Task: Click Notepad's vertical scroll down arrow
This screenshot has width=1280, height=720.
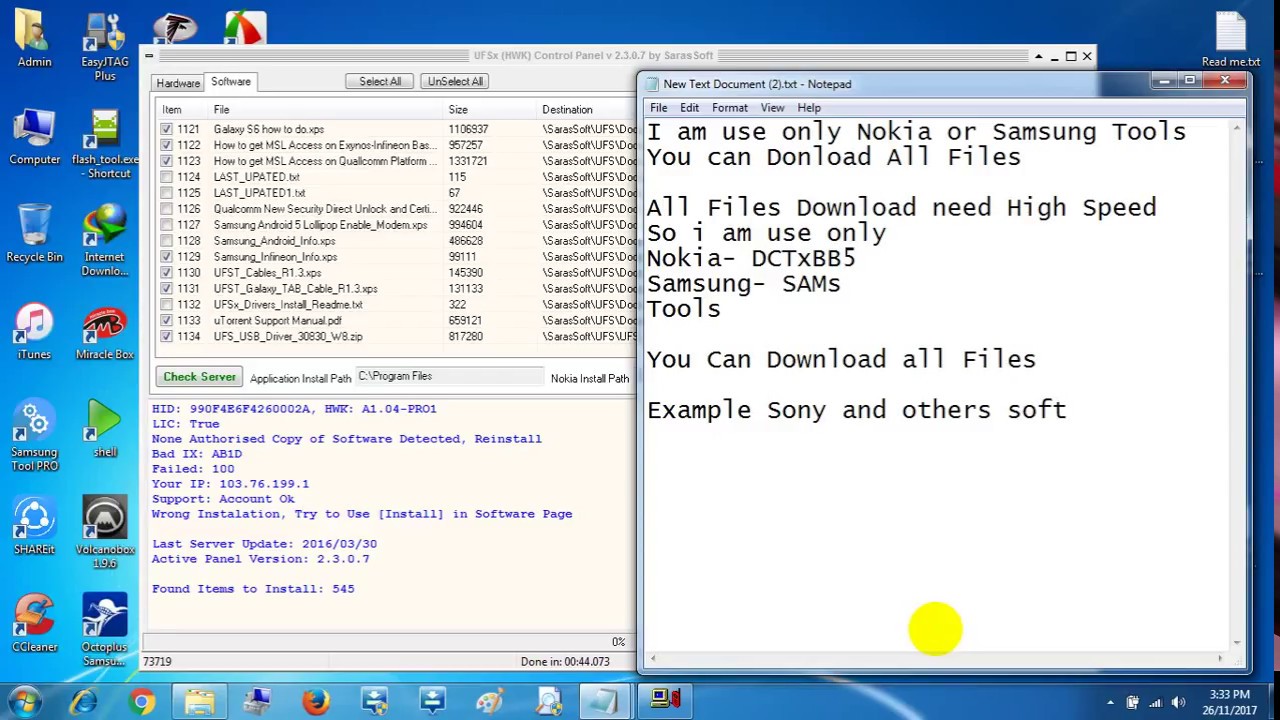Action: pos(1238,642)
